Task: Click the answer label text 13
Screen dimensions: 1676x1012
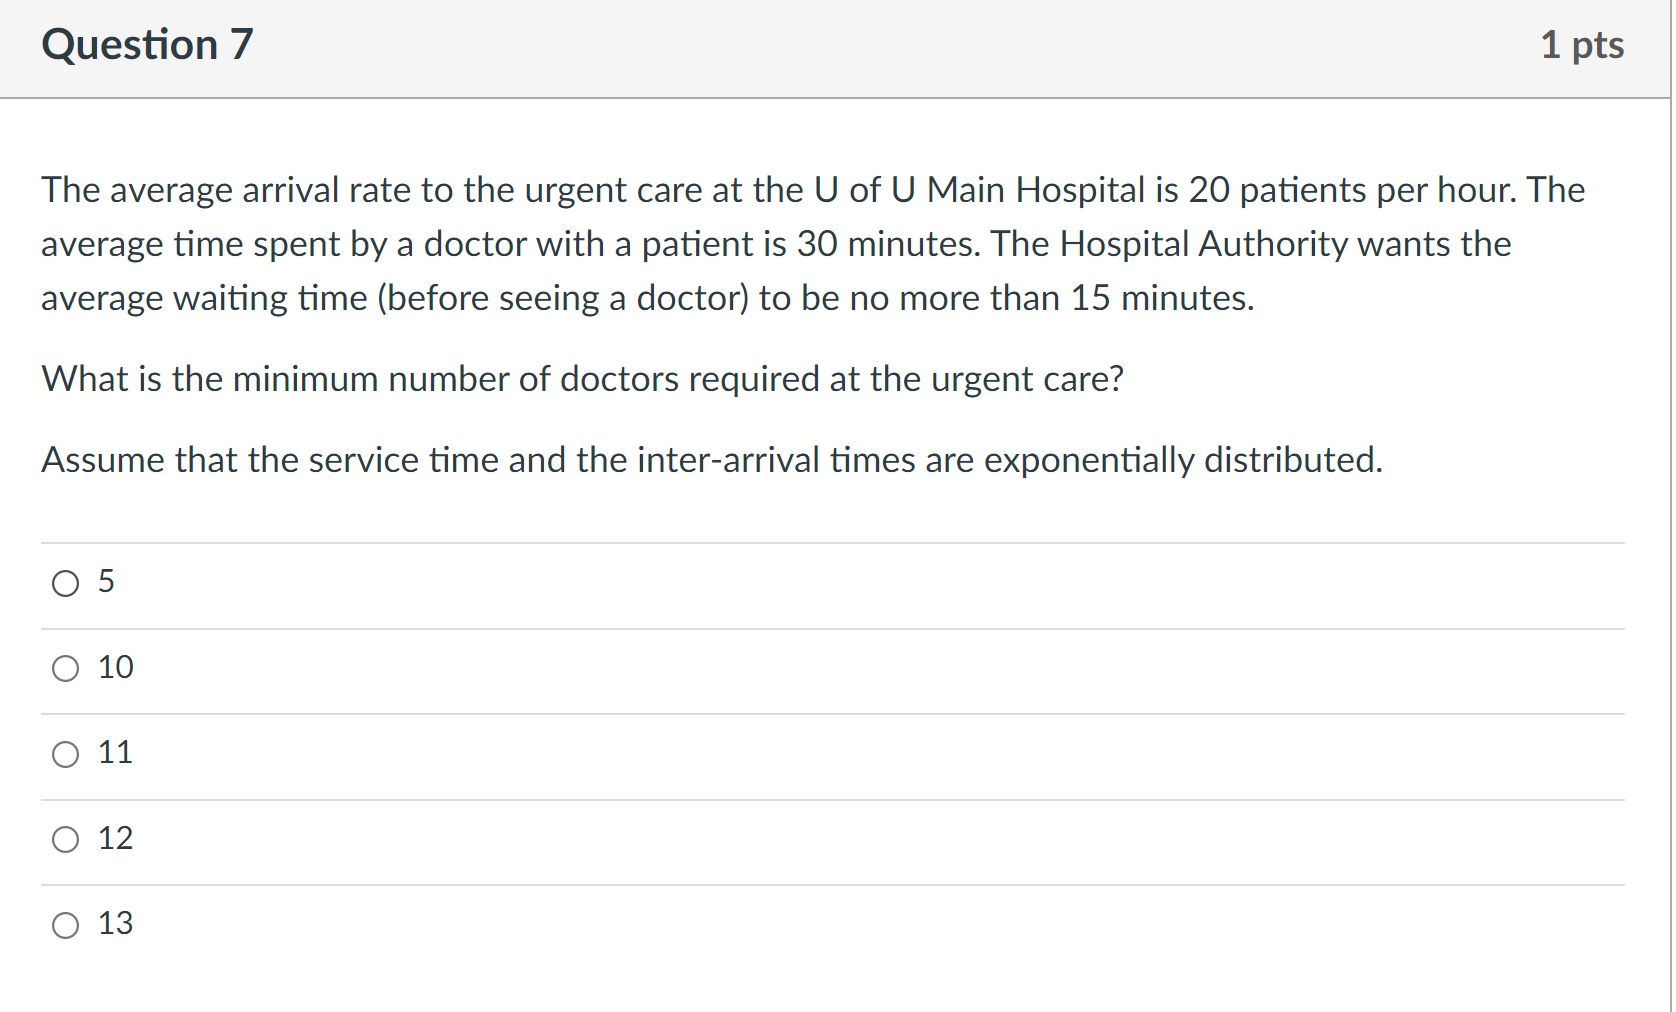Action: [x=115, y=924]
